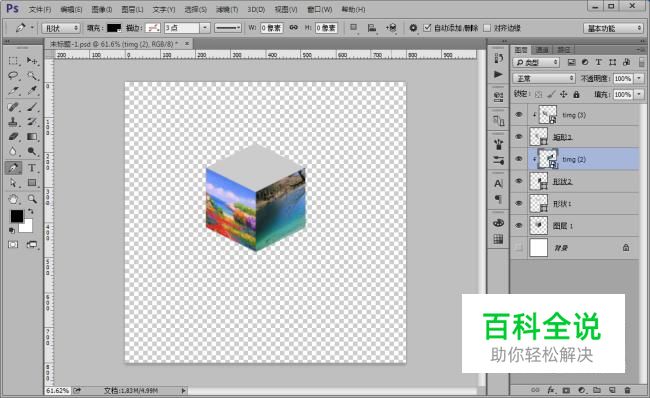Select the Gradient tool
The width and height of the screenshot is (650, 398).
click(32, 137)
